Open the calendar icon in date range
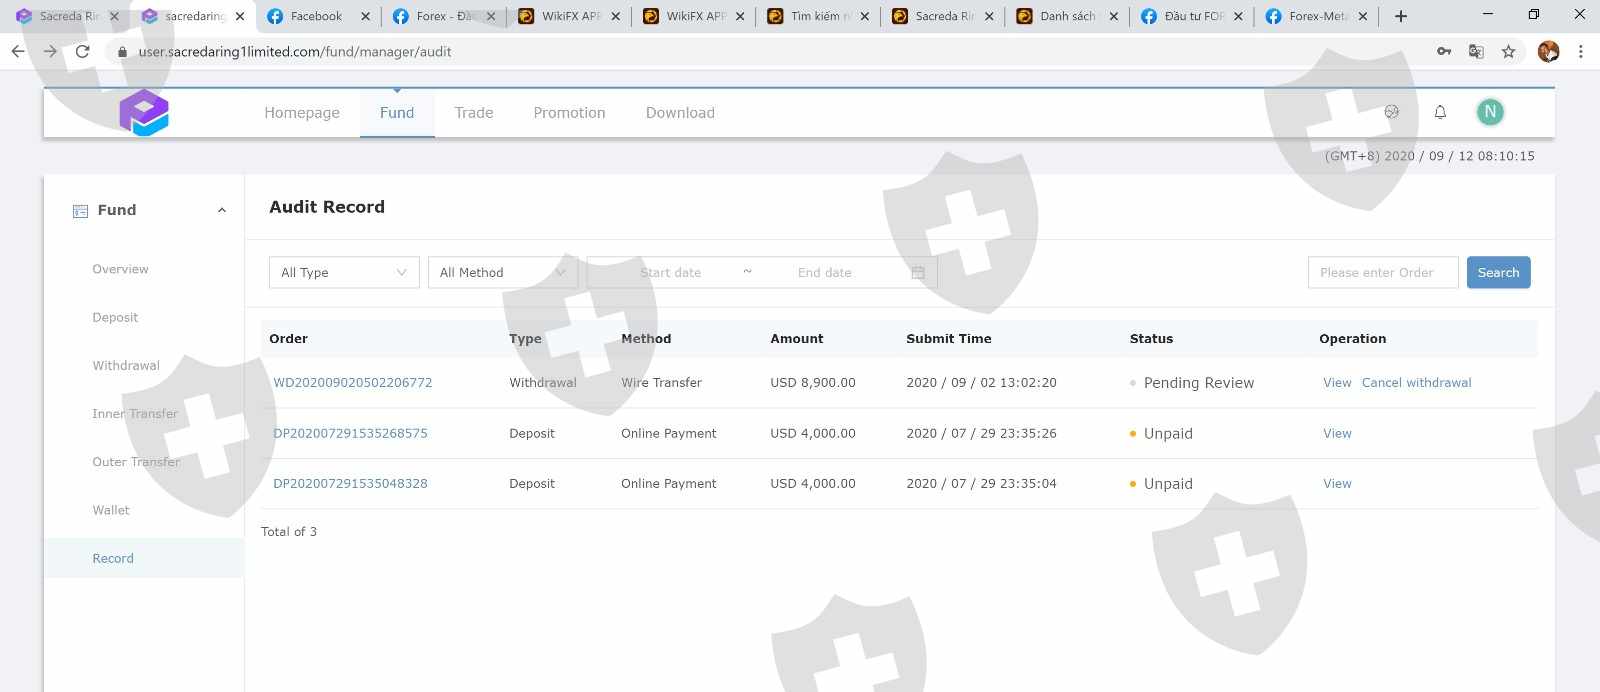 (x=918, y=273)
